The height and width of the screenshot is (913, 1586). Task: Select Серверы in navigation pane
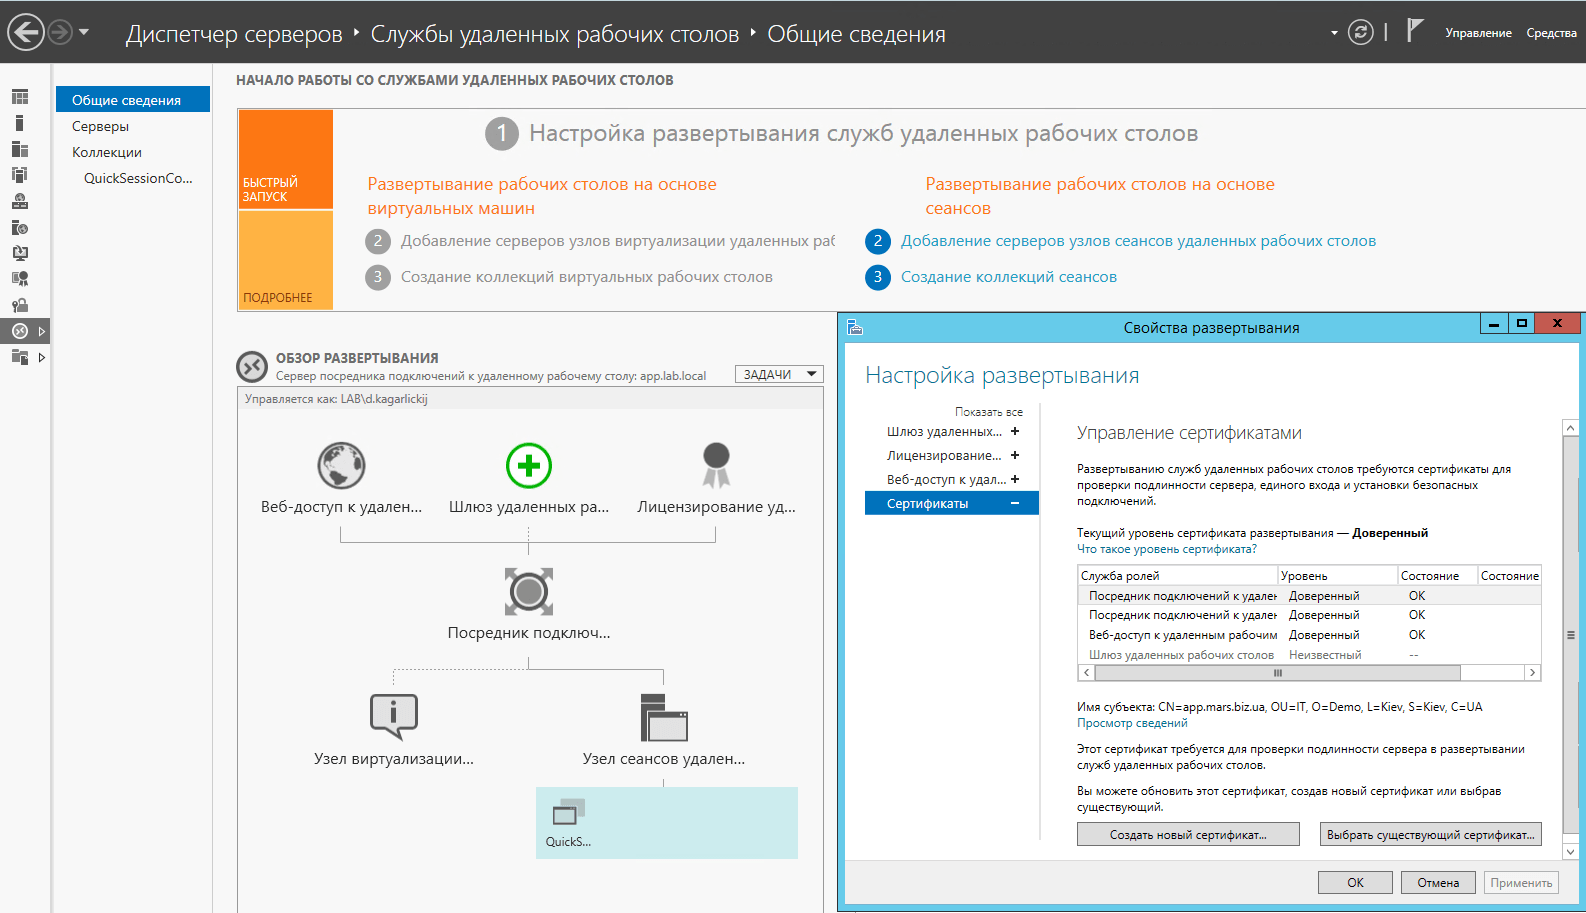[x=100, y=126]
